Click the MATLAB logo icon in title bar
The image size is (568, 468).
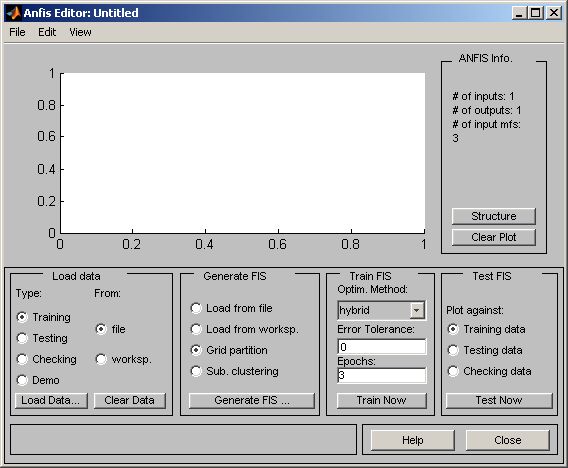[13, 13]
